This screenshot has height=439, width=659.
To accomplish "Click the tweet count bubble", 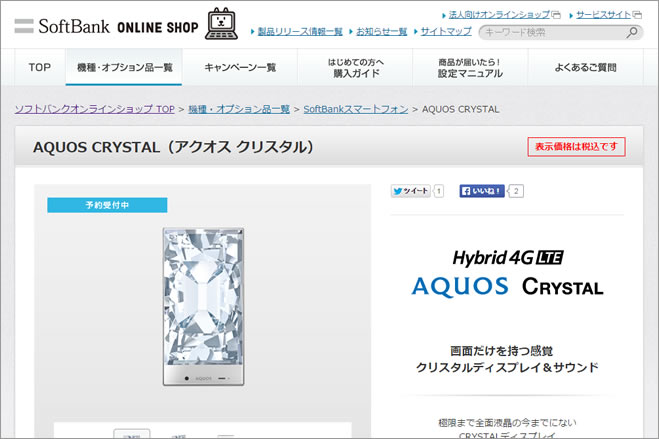I will [438, 191].
